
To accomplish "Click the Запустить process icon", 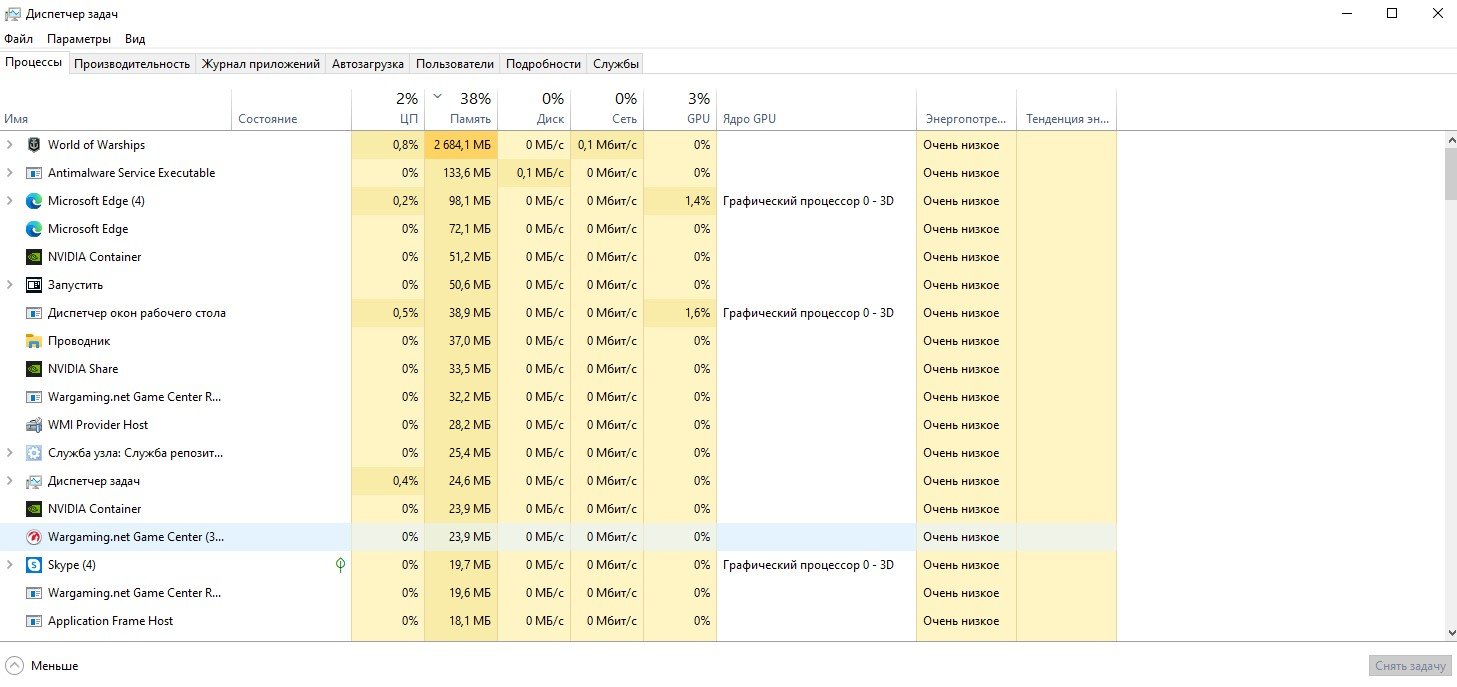I will tap(33, 285).
